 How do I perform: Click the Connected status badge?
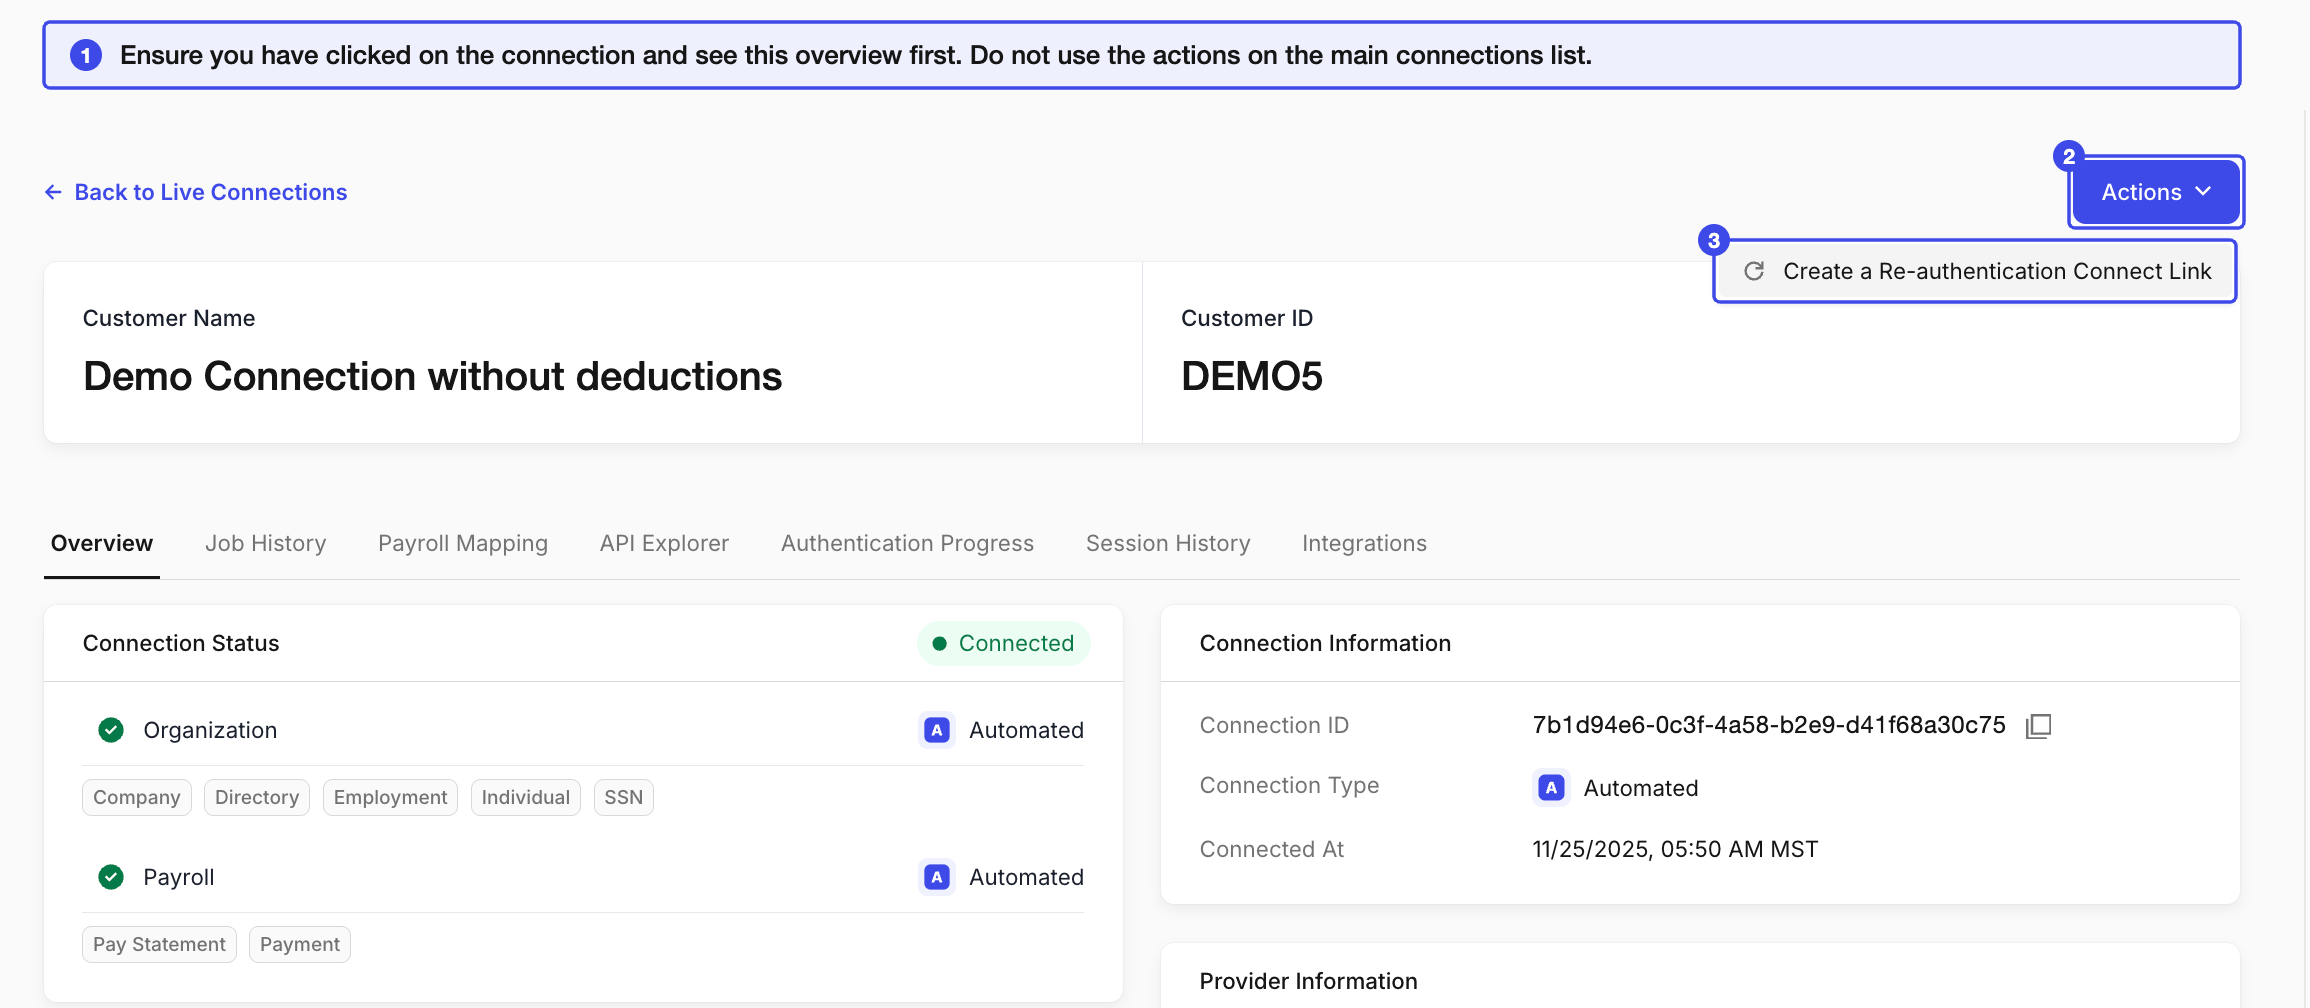(x=1003, y=643)
